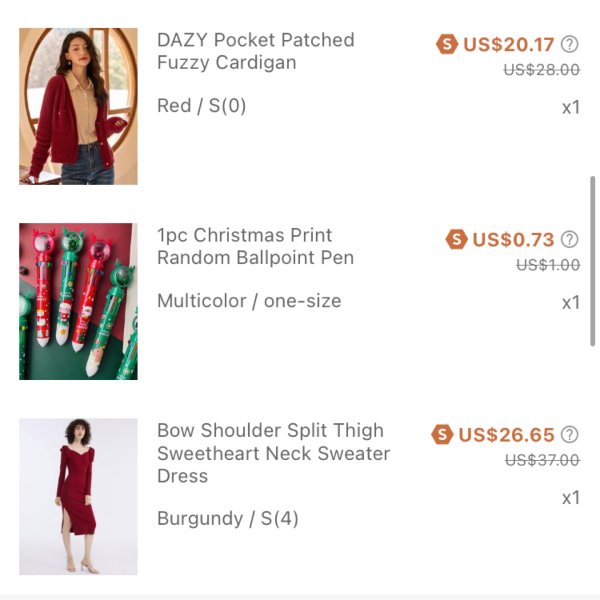
Task: Open 1pc Christmas Print Random Ballpoint Pen title
Action: point(255,246)
